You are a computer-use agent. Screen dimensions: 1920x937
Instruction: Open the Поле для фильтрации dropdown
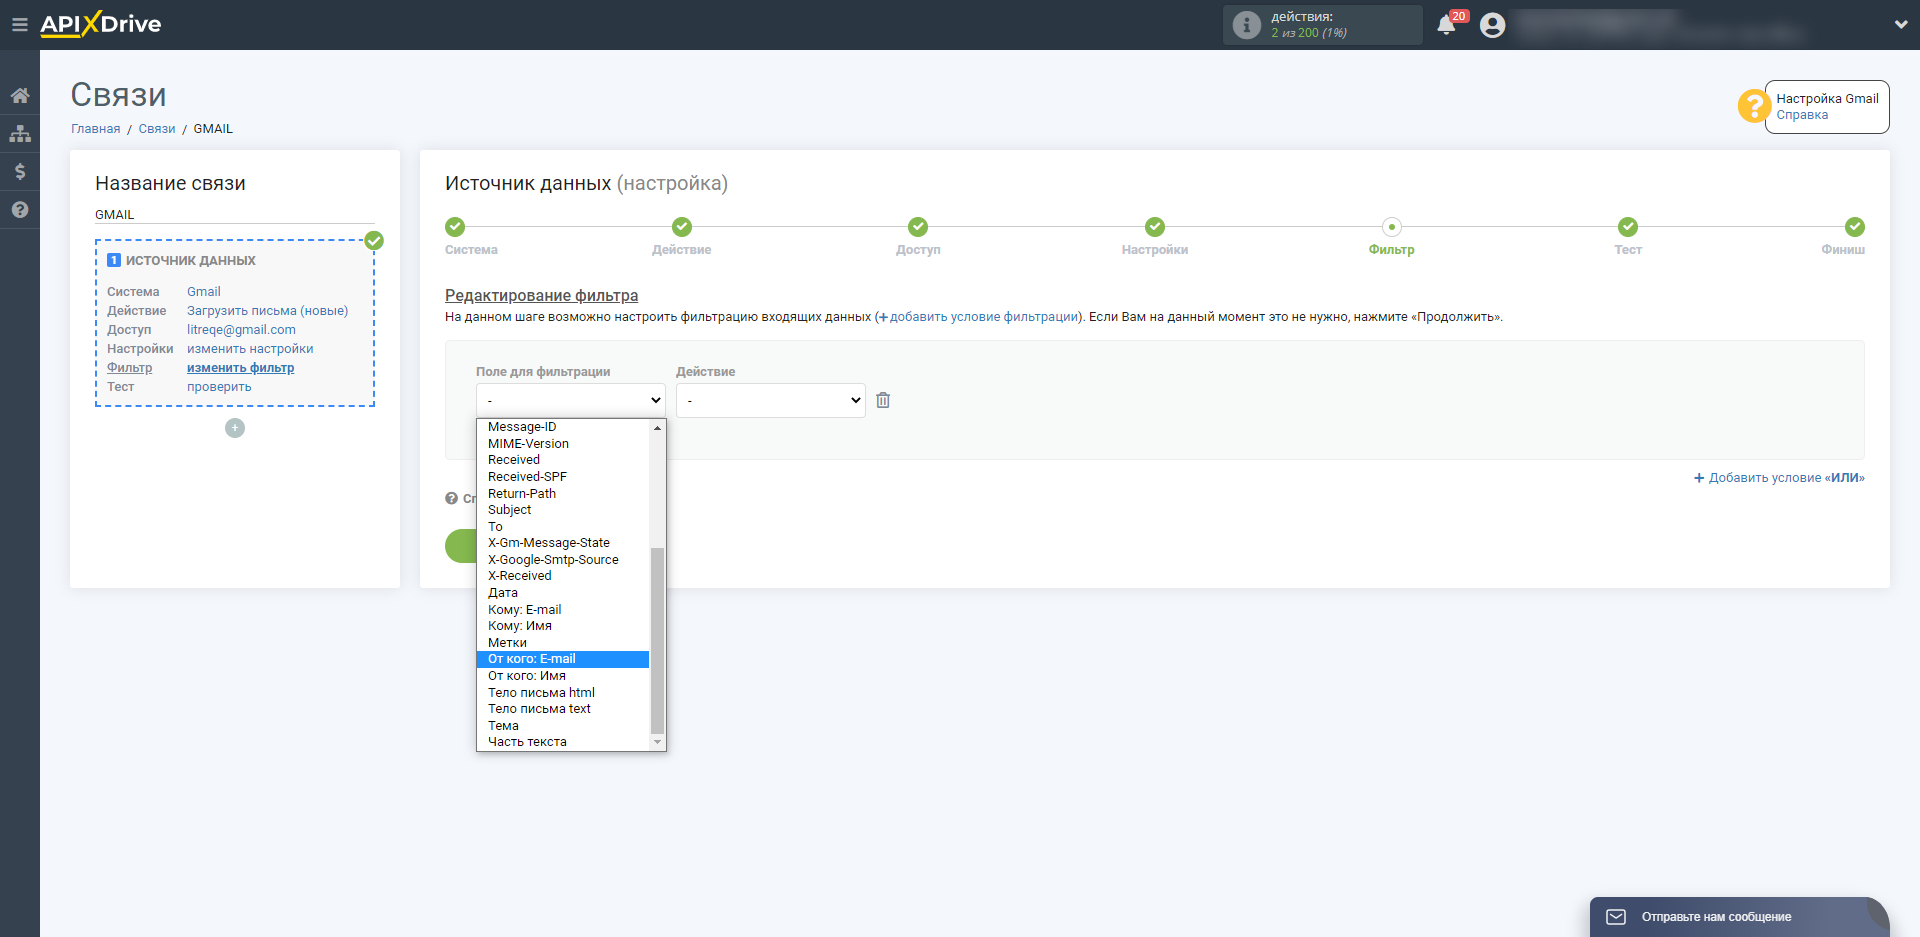571,400
